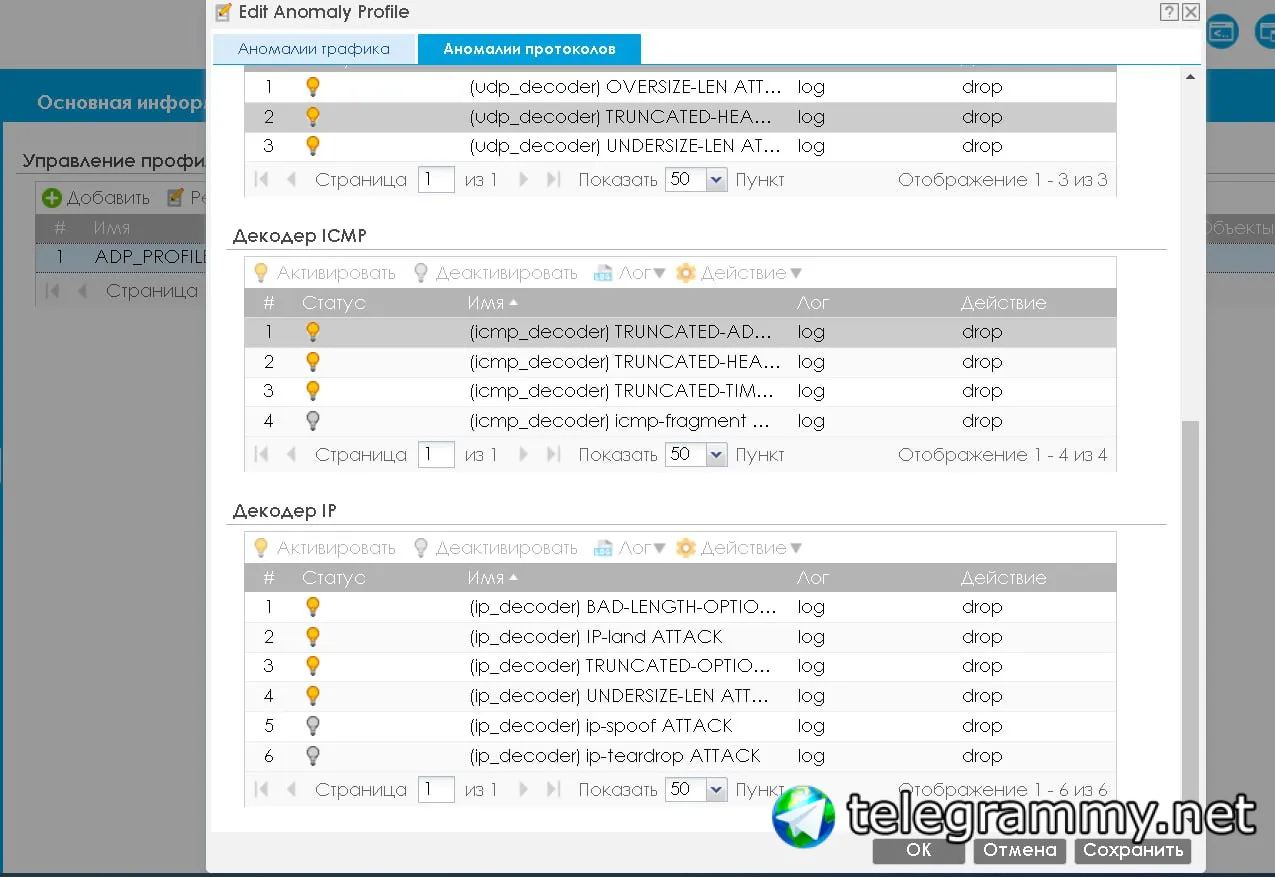The width and height of the screenshot is (1275, 877).
Task: Open page size dropdown in ICMP decoder pager
Action: pos(716,455)
